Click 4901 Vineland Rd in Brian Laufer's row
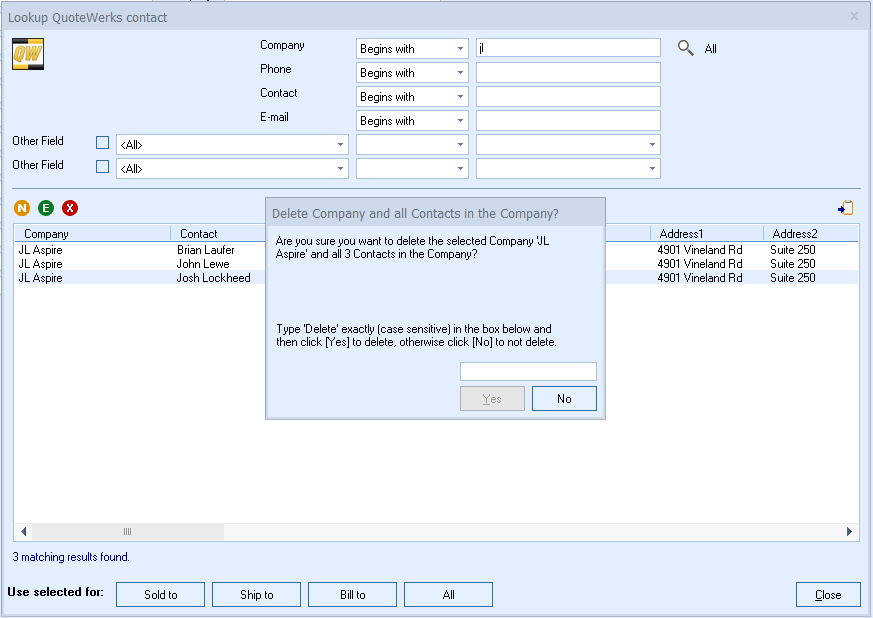 pyautogui.click(x=700, y=249)
